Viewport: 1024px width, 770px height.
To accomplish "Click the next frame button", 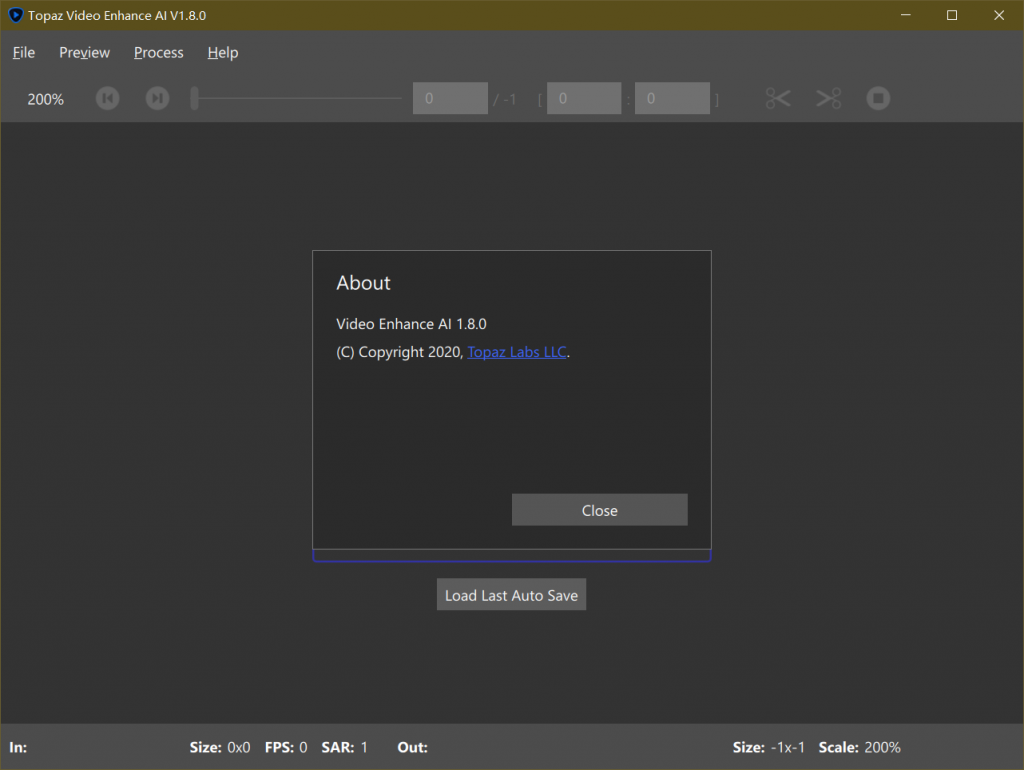I will click(x=157, y=98).
